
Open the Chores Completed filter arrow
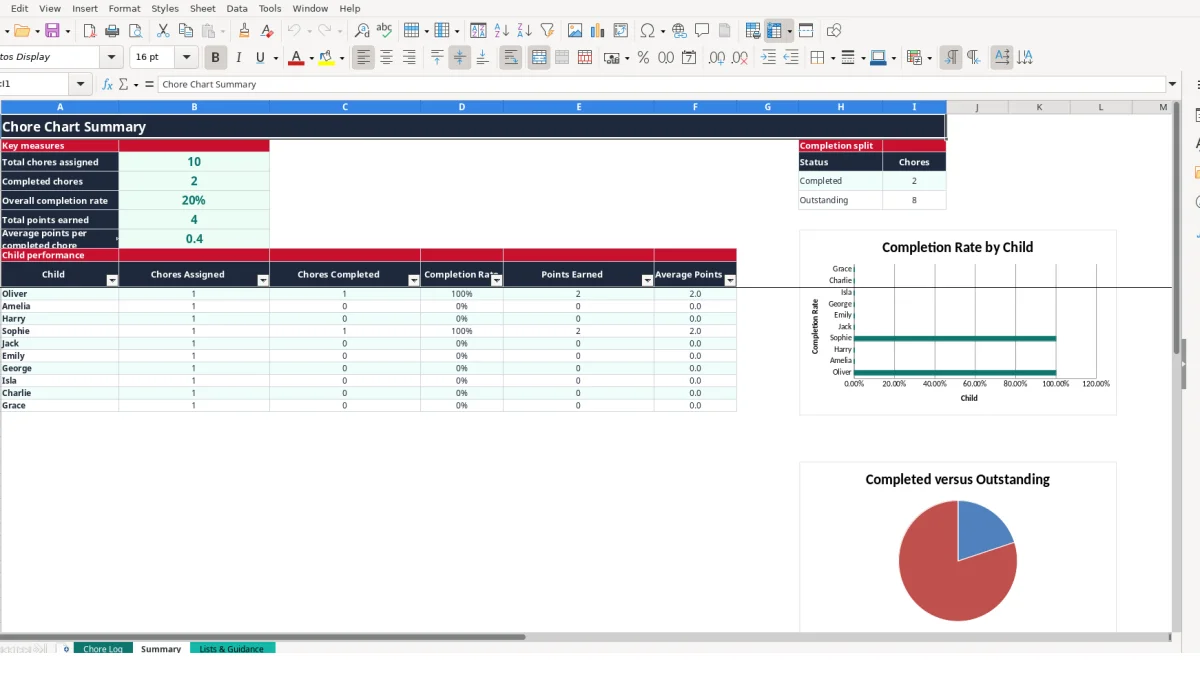pyautogui.click(x=414, y=281)
